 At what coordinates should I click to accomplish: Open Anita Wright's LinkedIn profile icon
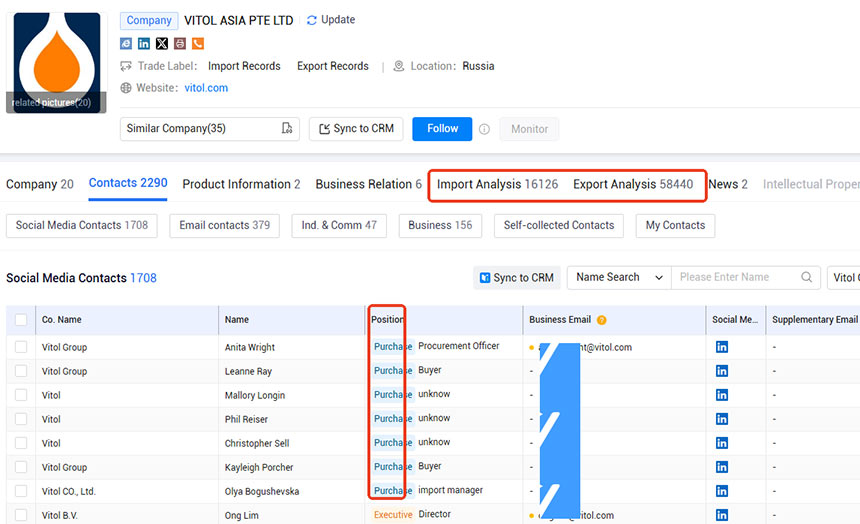[722, 347]
